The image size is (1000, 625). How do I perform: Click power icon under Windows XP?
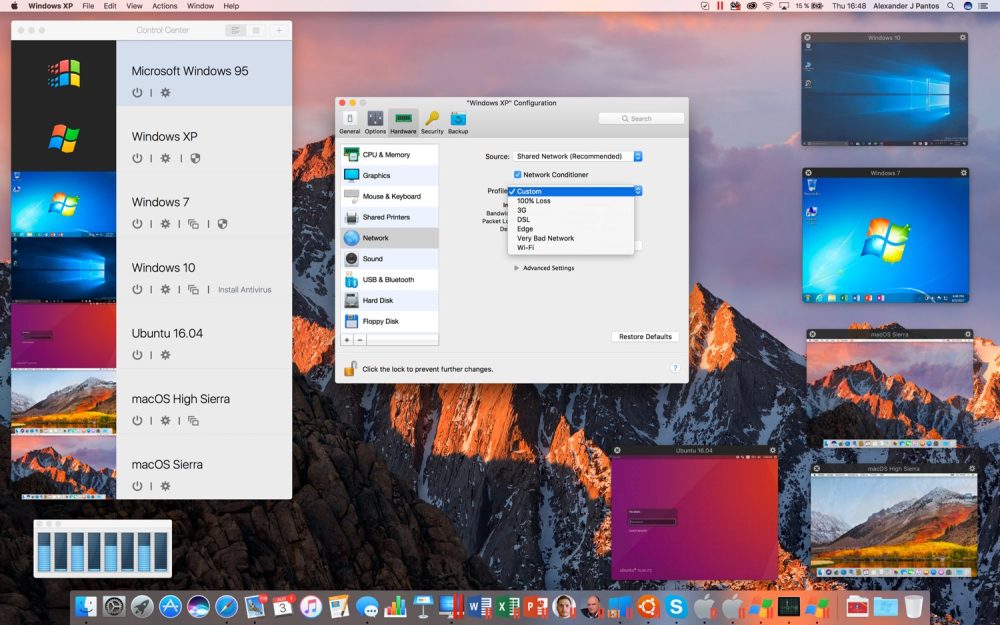point(137,158)
